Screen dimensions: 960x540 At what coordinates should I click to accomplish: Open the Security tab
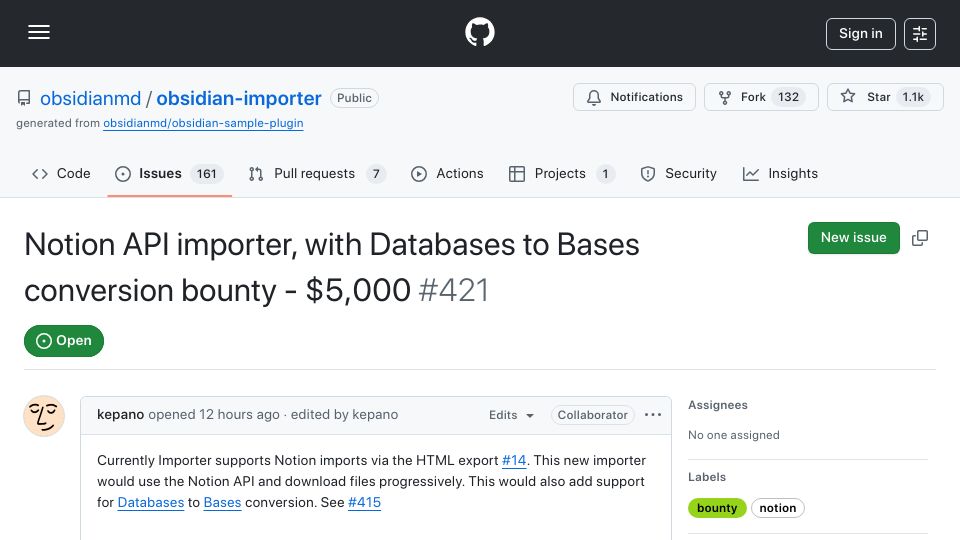coord(678,174)
